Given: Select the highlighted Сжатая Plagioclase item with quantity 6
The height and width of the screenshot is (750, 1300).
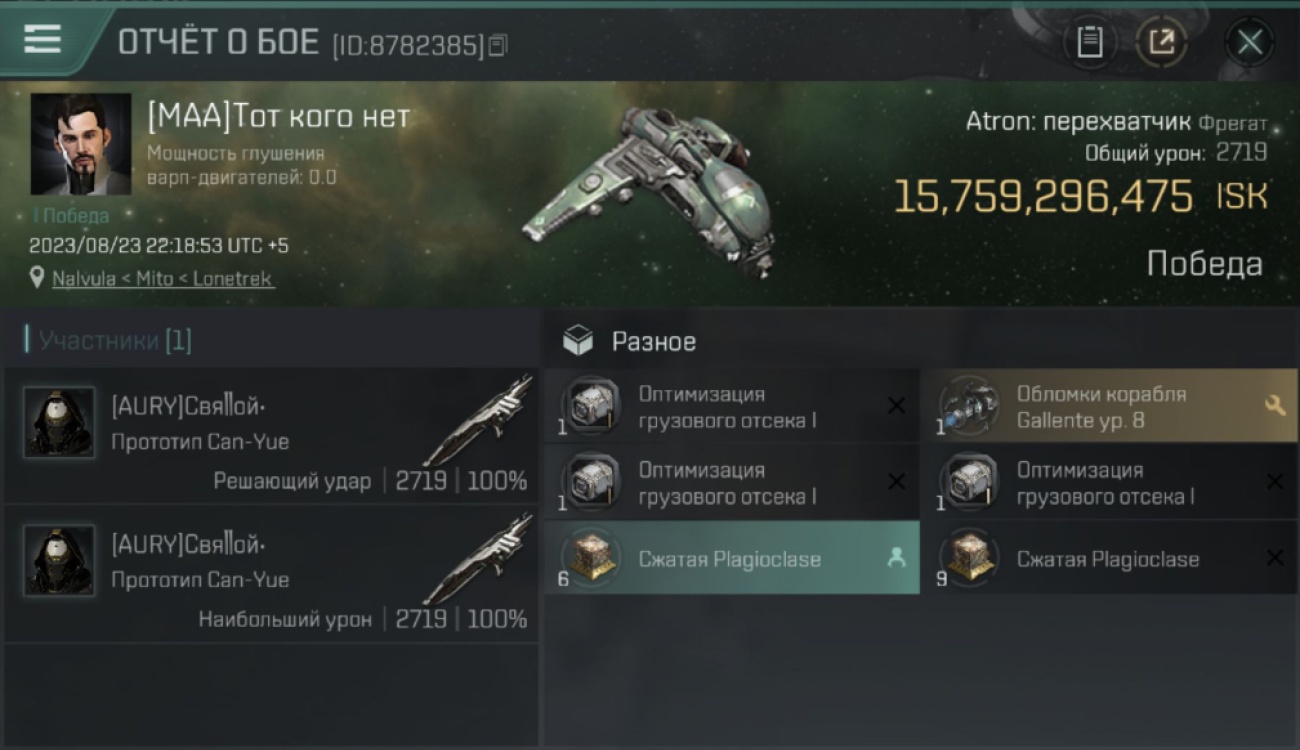Looking at the screenshot, I should click(732, 558).
